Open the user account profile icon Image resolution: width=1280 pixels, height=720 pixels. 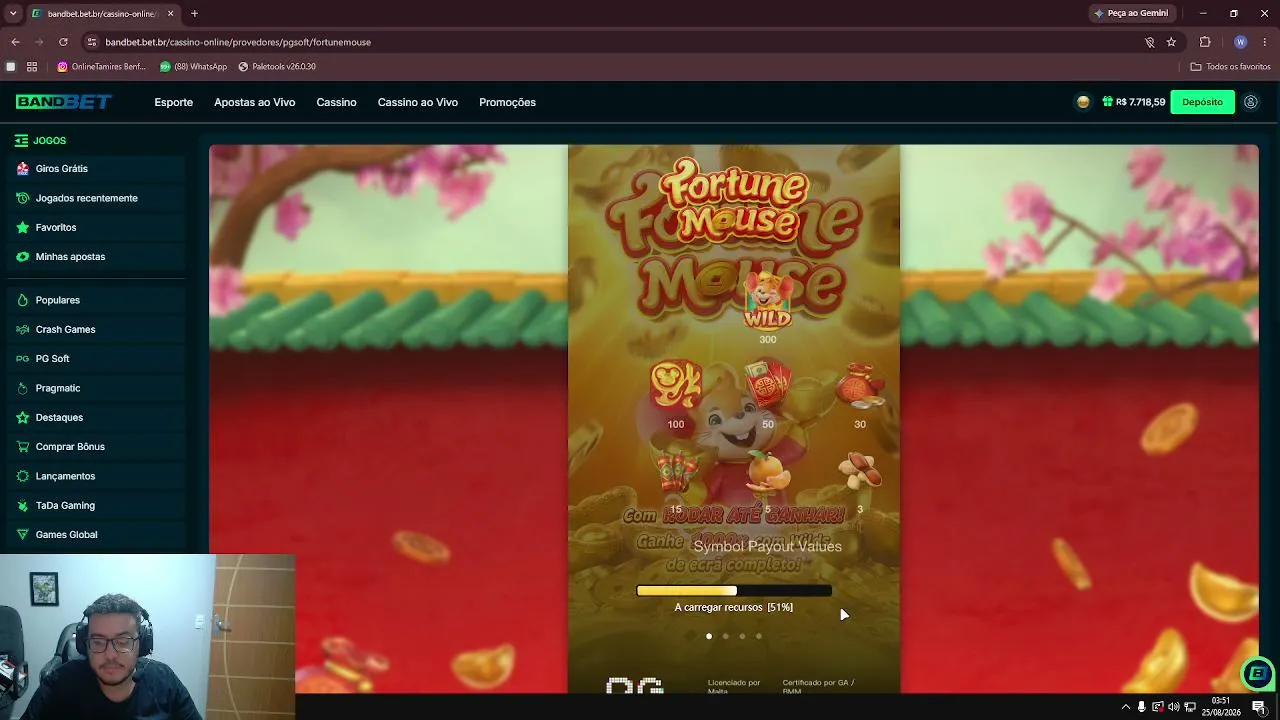[1251, 102]
